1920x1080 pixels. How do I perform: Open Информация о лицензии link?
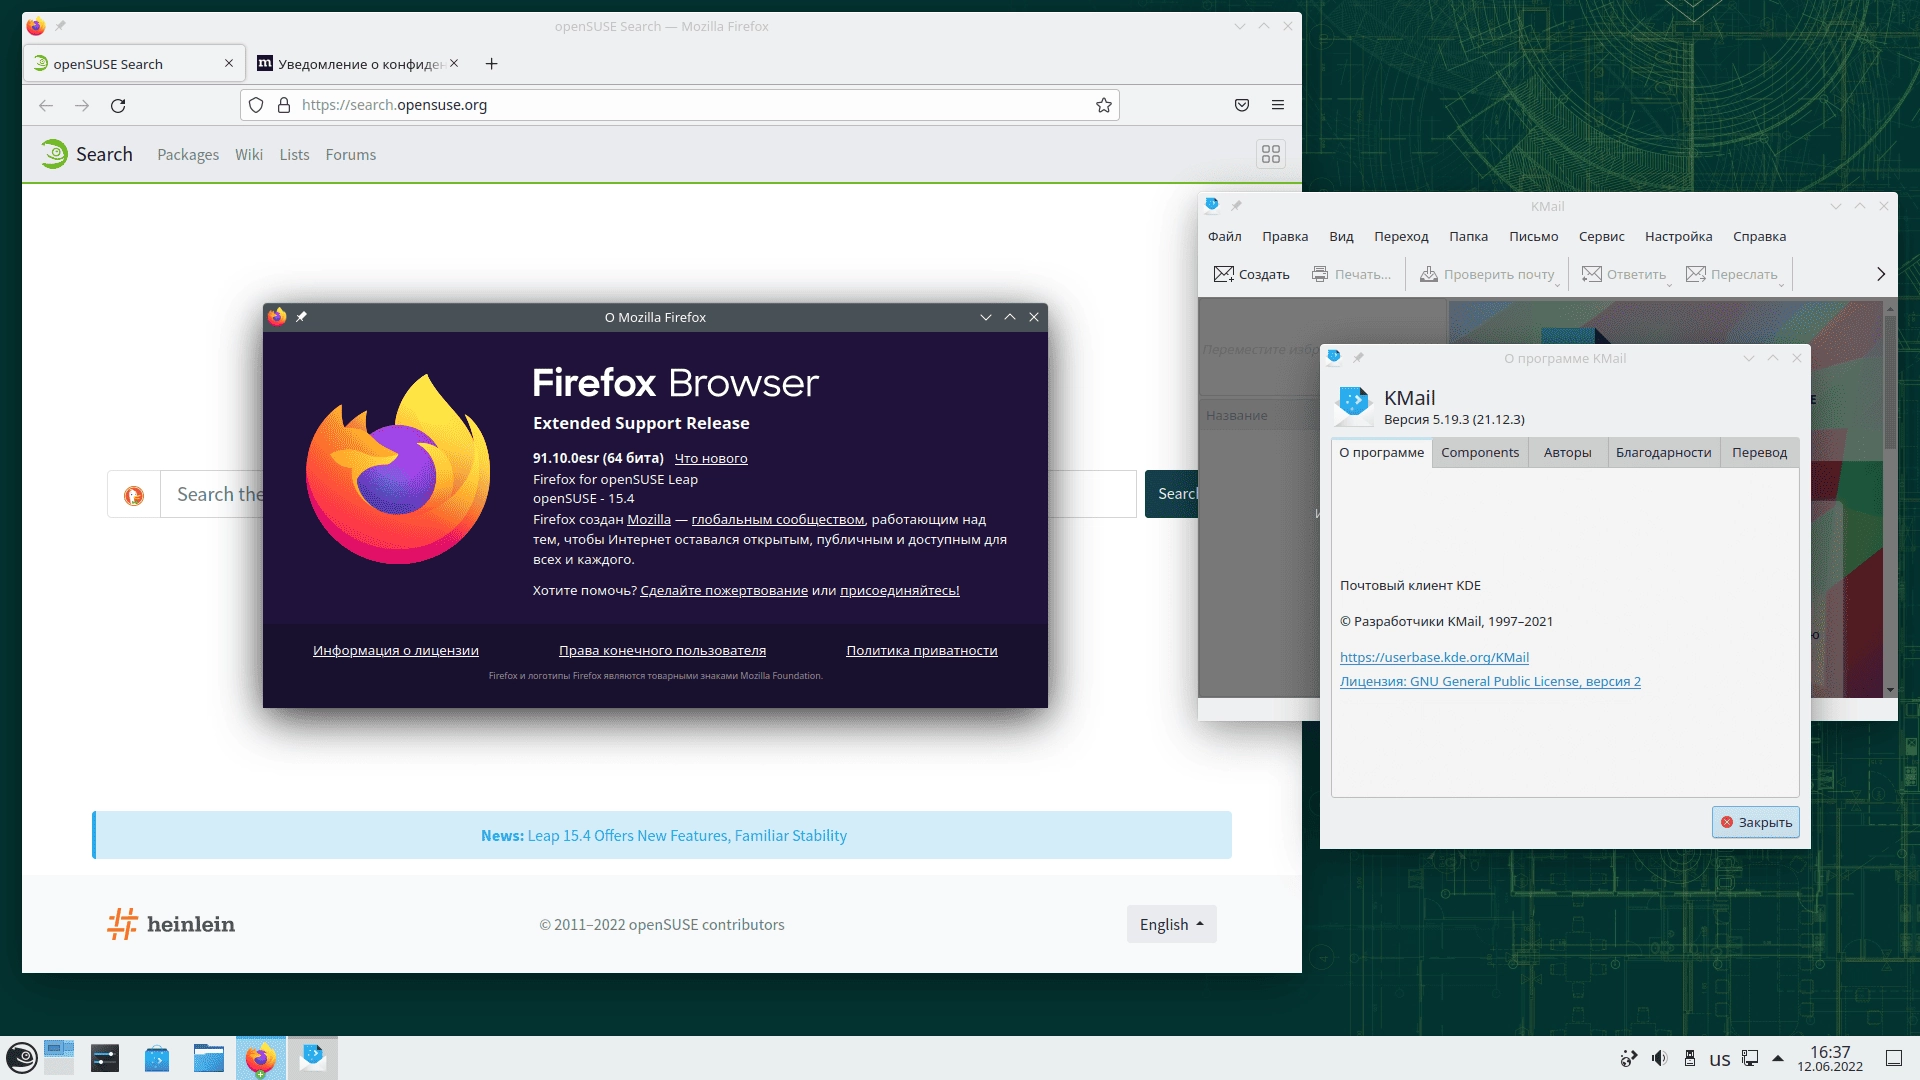coord(395,651)
